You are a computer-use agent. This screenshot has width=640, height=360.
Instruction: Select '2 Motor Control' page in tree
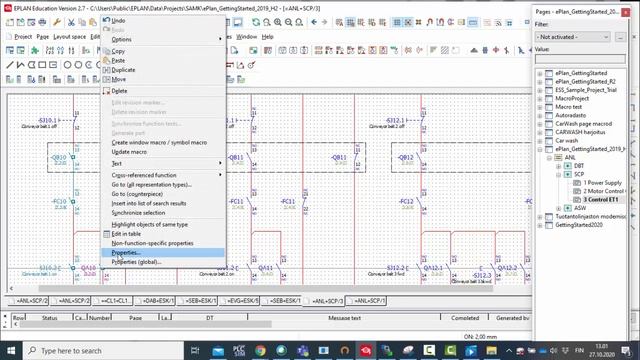click(604, 191)
